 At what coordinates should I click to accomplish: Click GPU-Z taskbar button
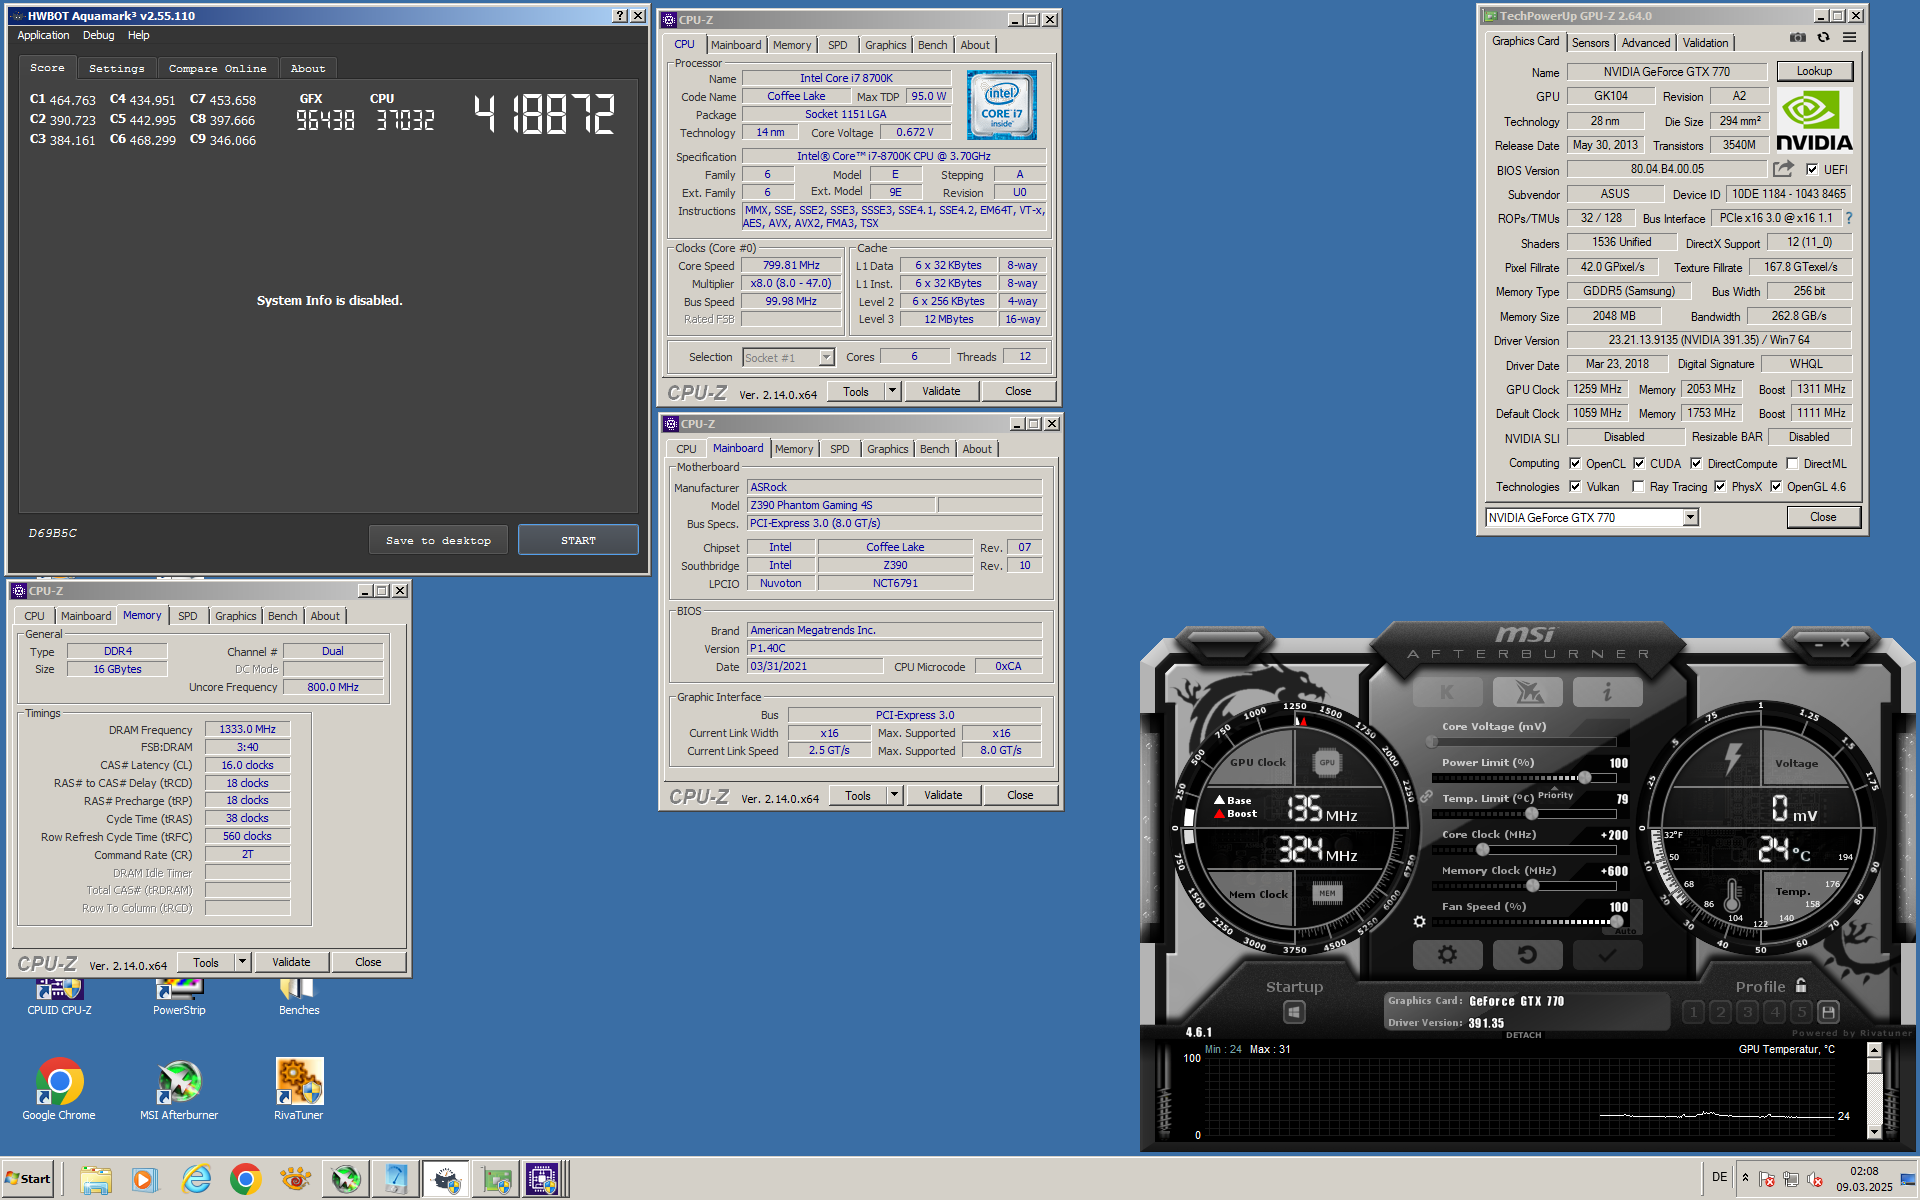pos(496,1179)
